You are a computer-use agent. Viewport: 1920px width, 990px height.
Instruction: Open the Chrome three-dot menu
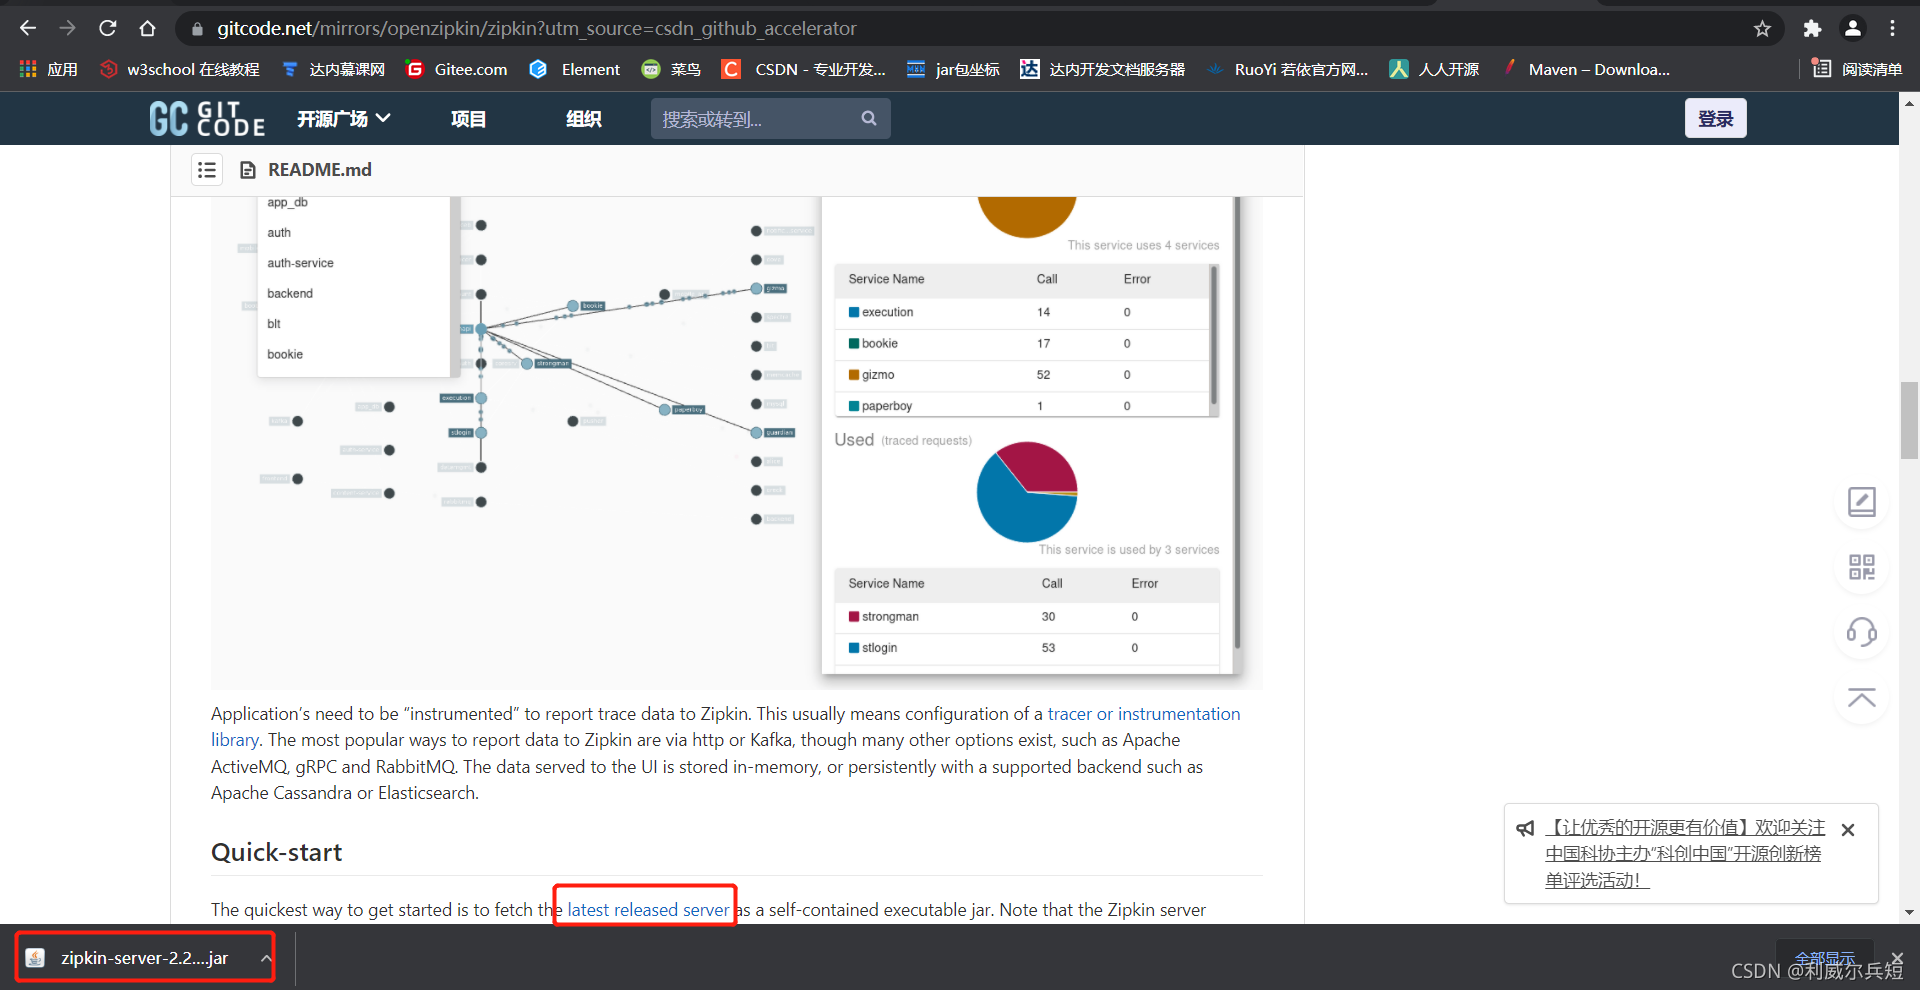(x=1892, y=29)
